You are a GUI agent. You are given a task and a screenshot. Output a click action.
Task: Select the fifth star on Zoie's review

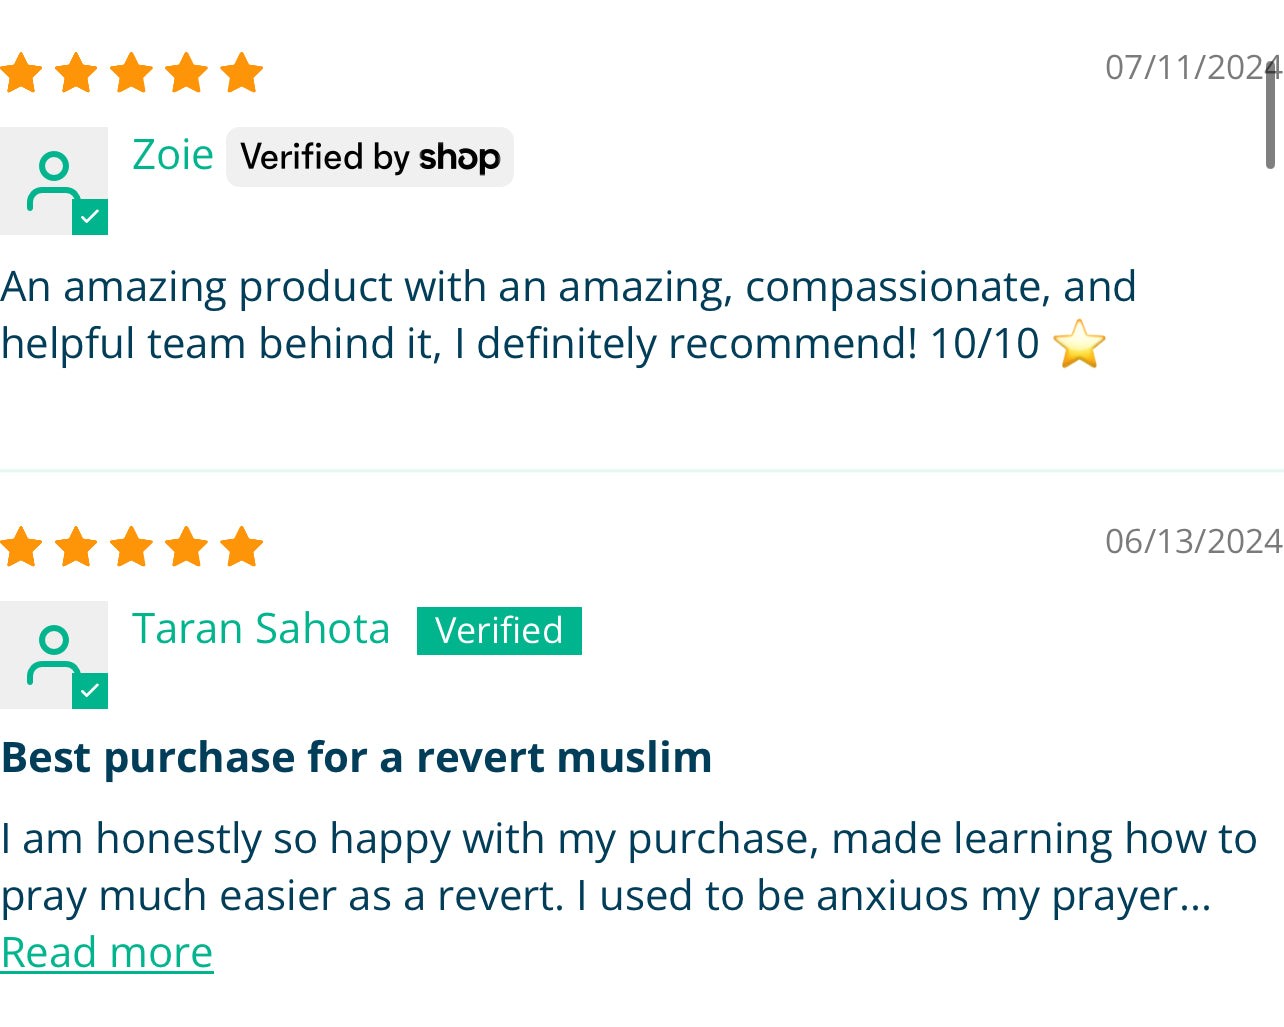pyautogui.click(x=241, y=71)
